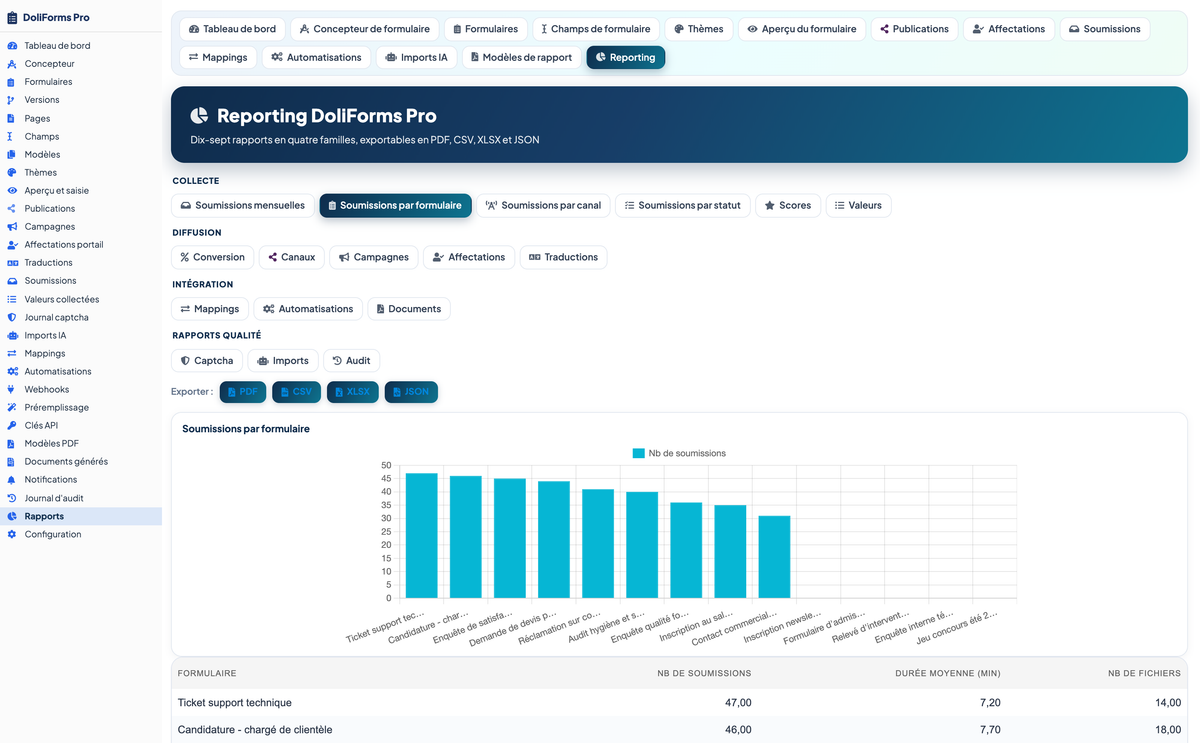Click the Campagnes megaphone icon in sidebar
1200x743 pixels.
pyautogui.click(x=12, y=227)
